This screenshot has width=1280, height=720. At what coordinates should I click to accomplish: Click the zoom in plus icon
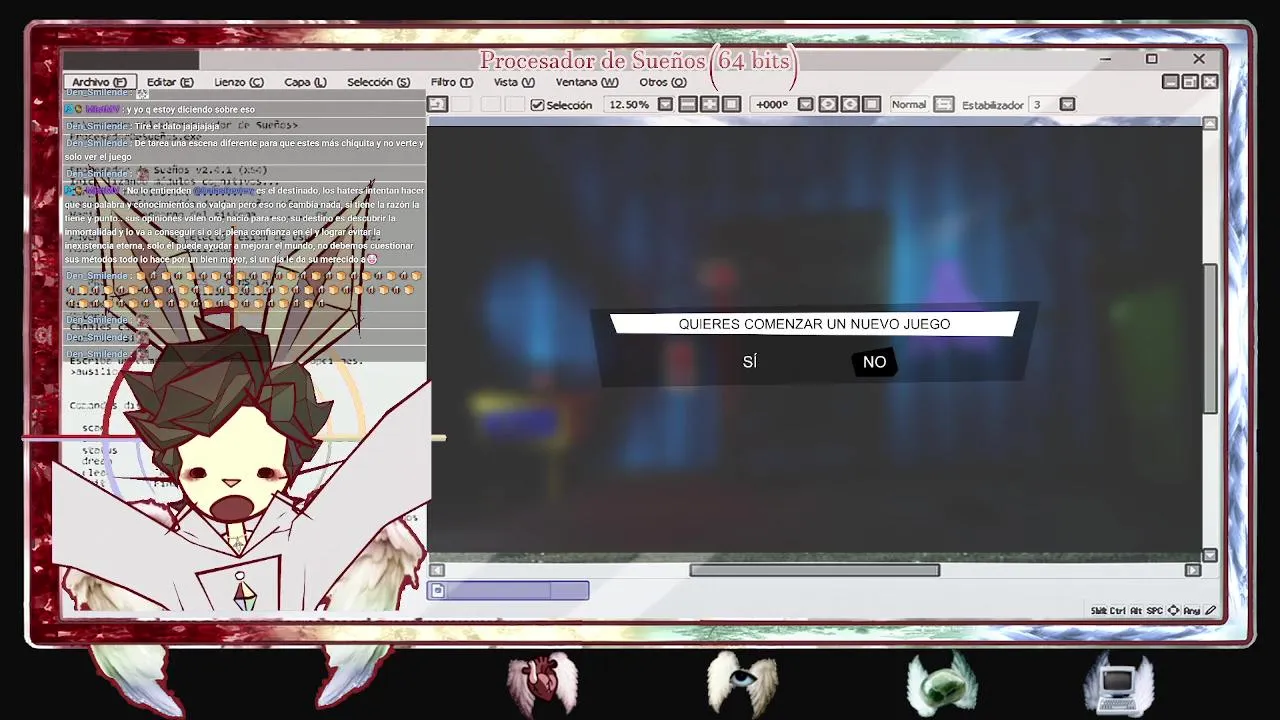click(x=710, y=105)
